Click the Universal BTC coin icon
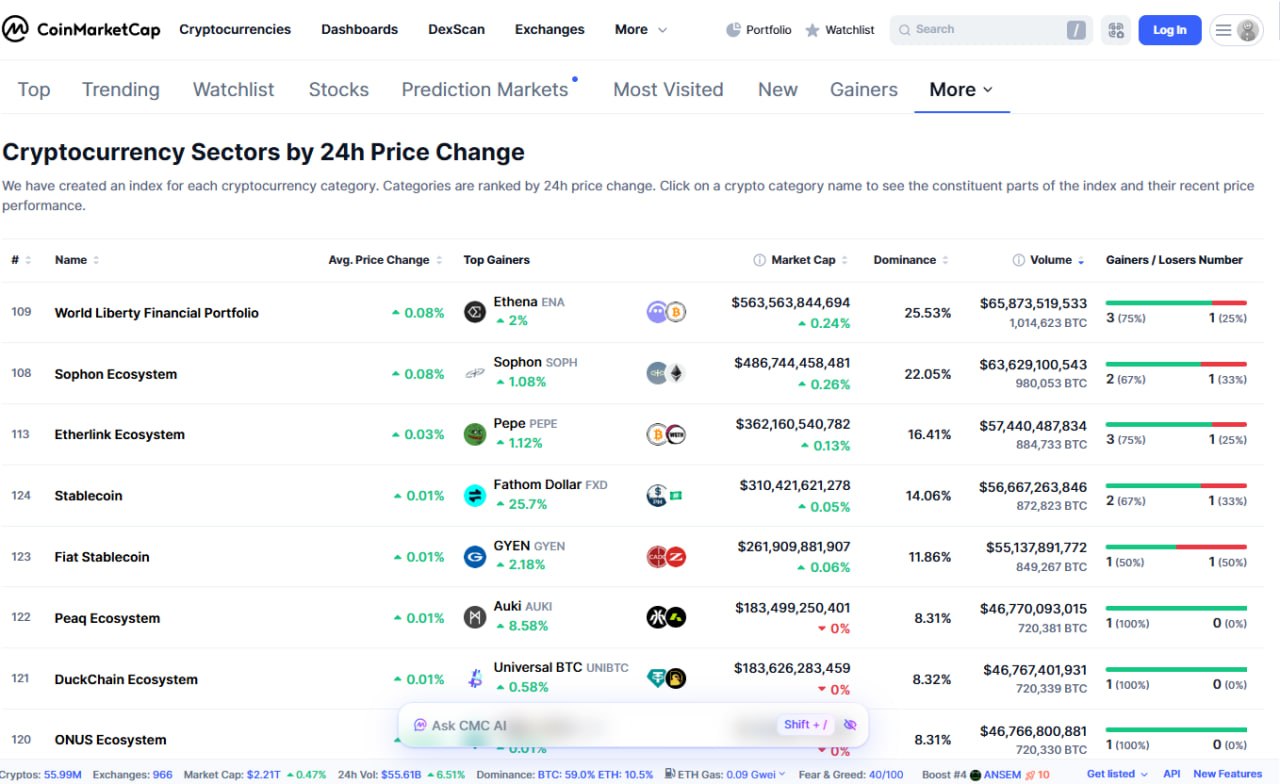Image resolution: width=1280 pixels, height=784 pixels. [475, 678]
